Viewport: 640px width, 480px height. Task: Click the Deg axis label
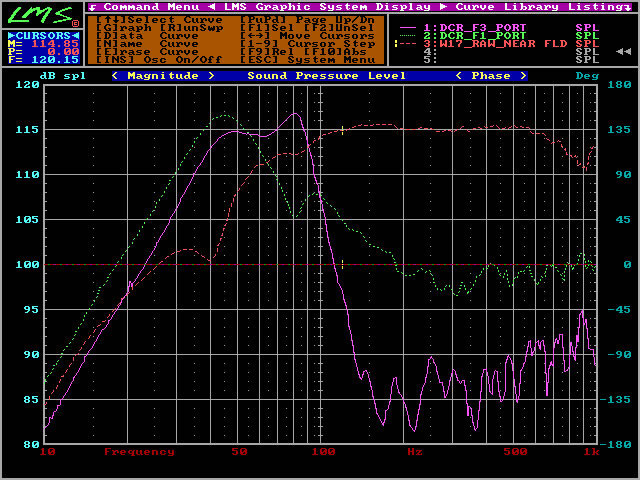pos(587,76)
